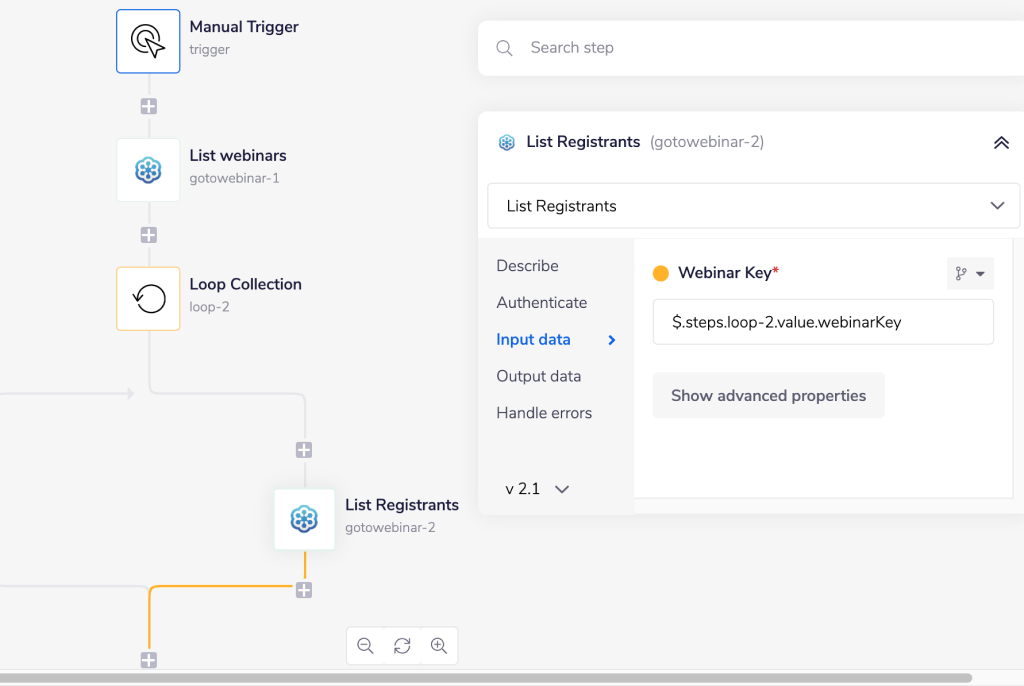Add step below List webinars
Viewport: 1024px width, 686px height.
pyautogui.click(x=148, y=235)
